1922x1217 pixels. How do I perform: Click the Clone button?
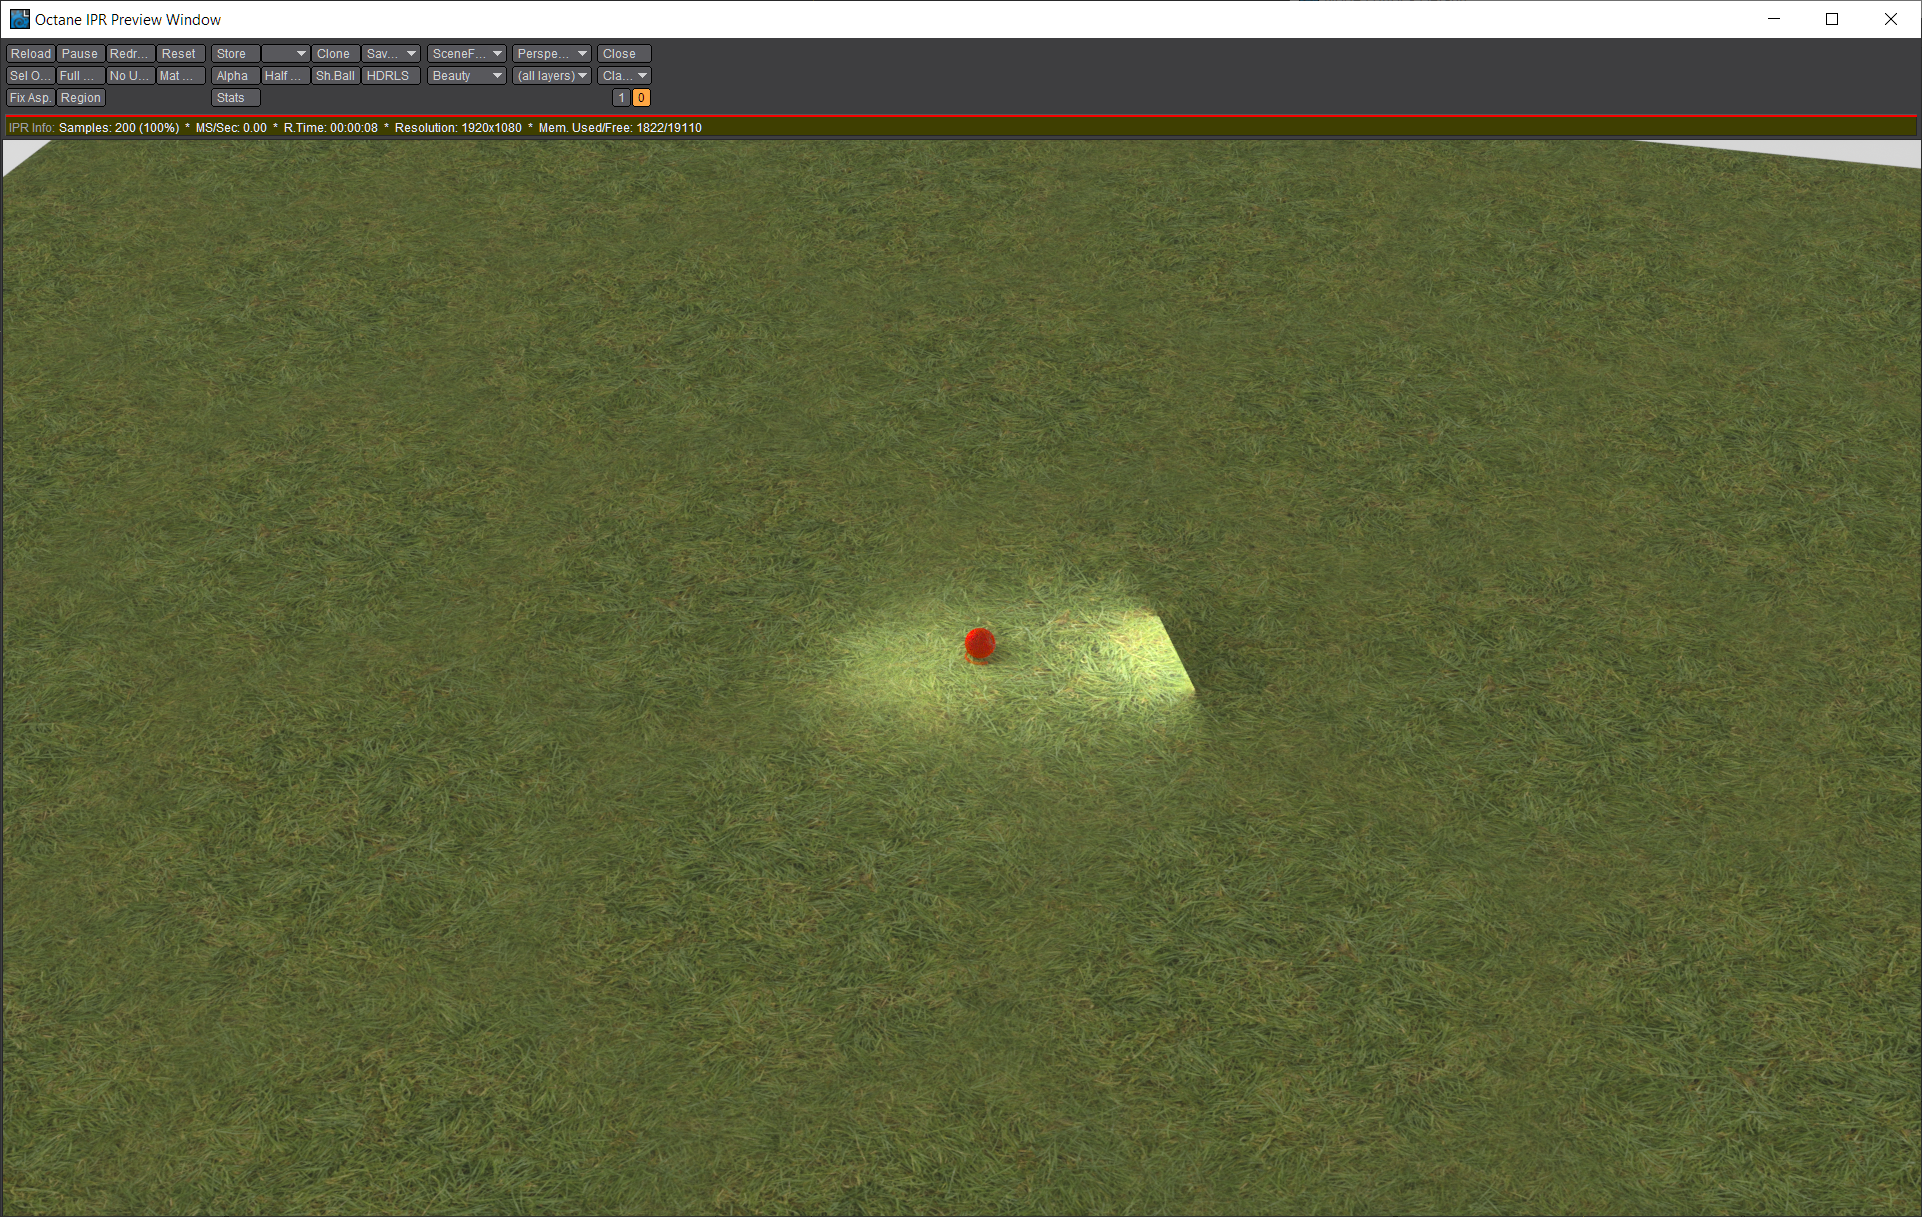coord(334,54)
